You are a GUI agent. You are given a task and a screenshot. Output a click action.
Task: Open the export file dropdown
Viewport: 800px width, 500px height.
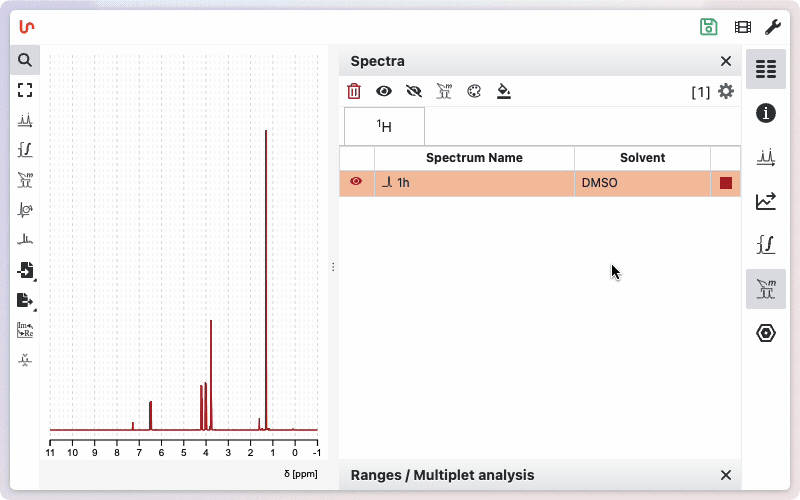[25, 300]
